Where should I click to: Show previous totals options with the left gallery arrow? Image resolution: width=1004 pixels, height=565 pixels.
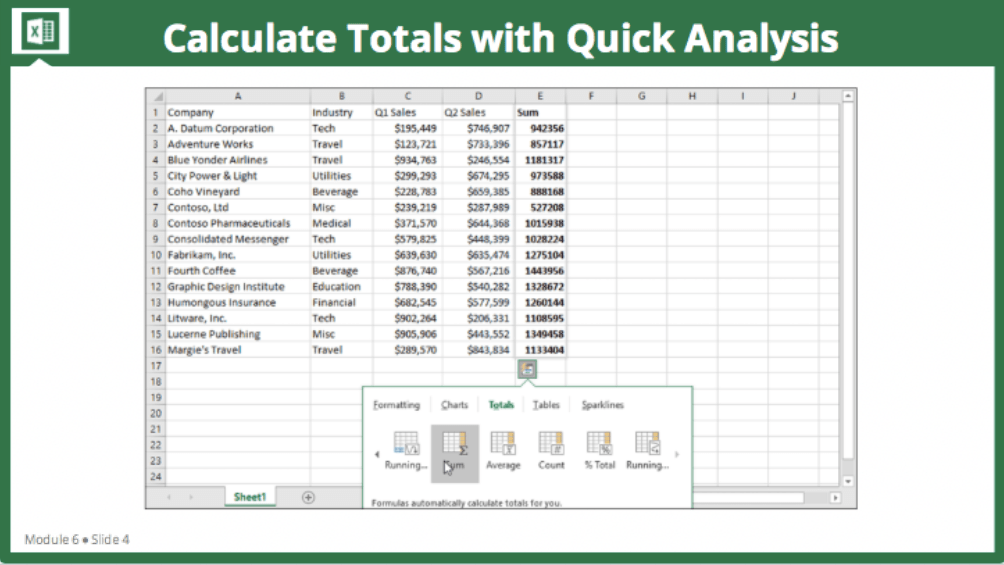(376, 454)
